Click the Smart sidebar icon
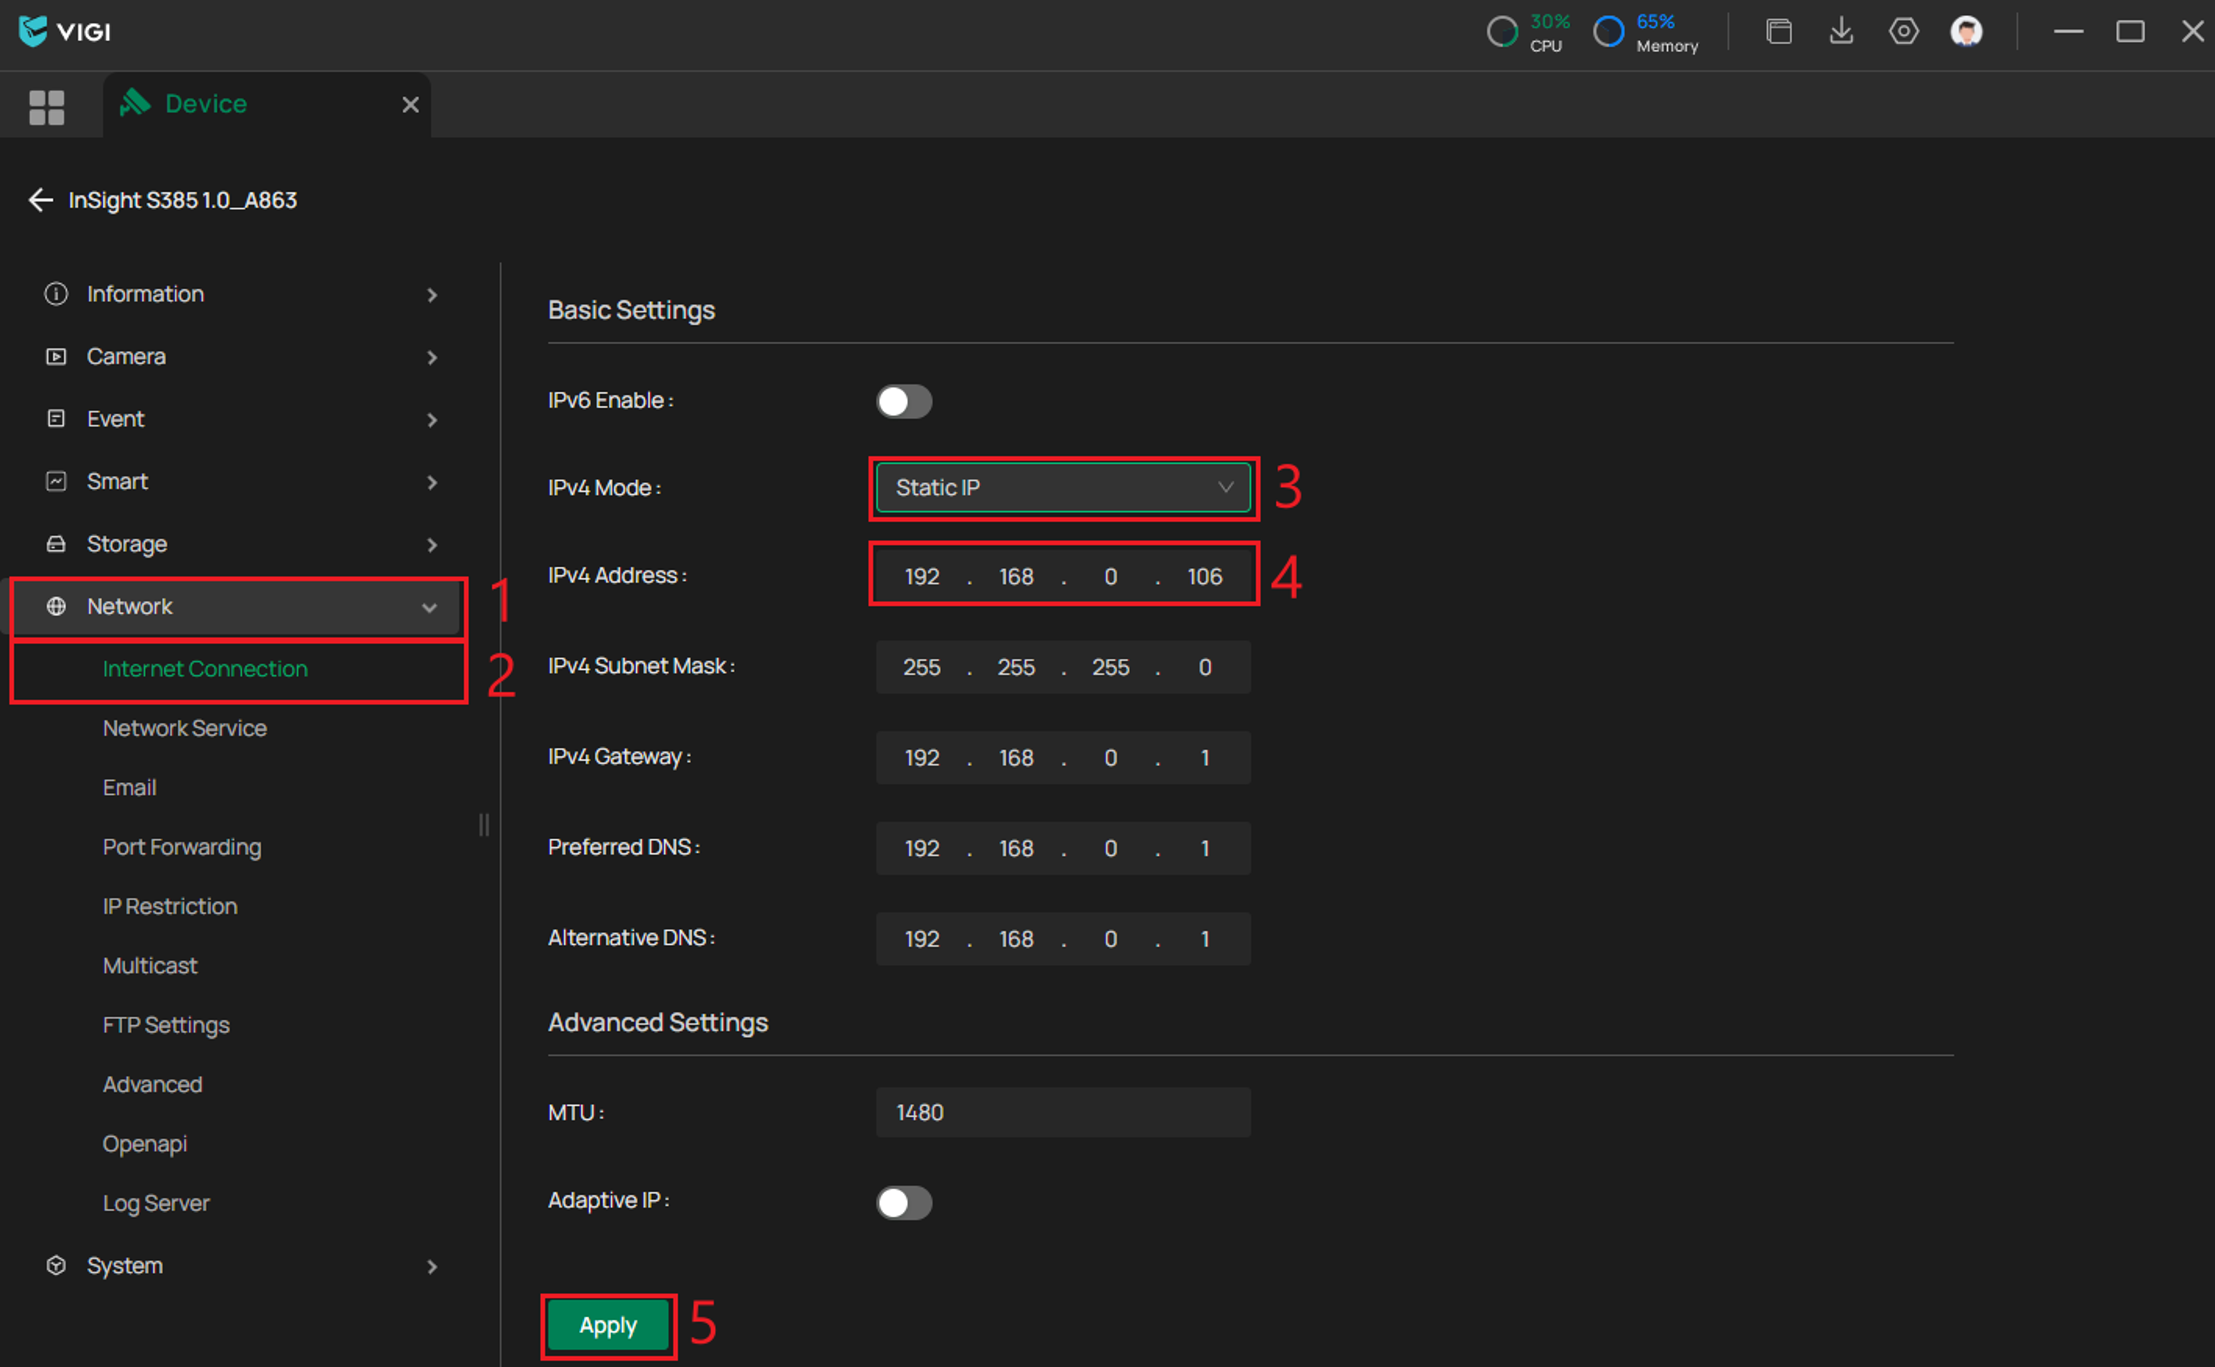 coord(56,481)
